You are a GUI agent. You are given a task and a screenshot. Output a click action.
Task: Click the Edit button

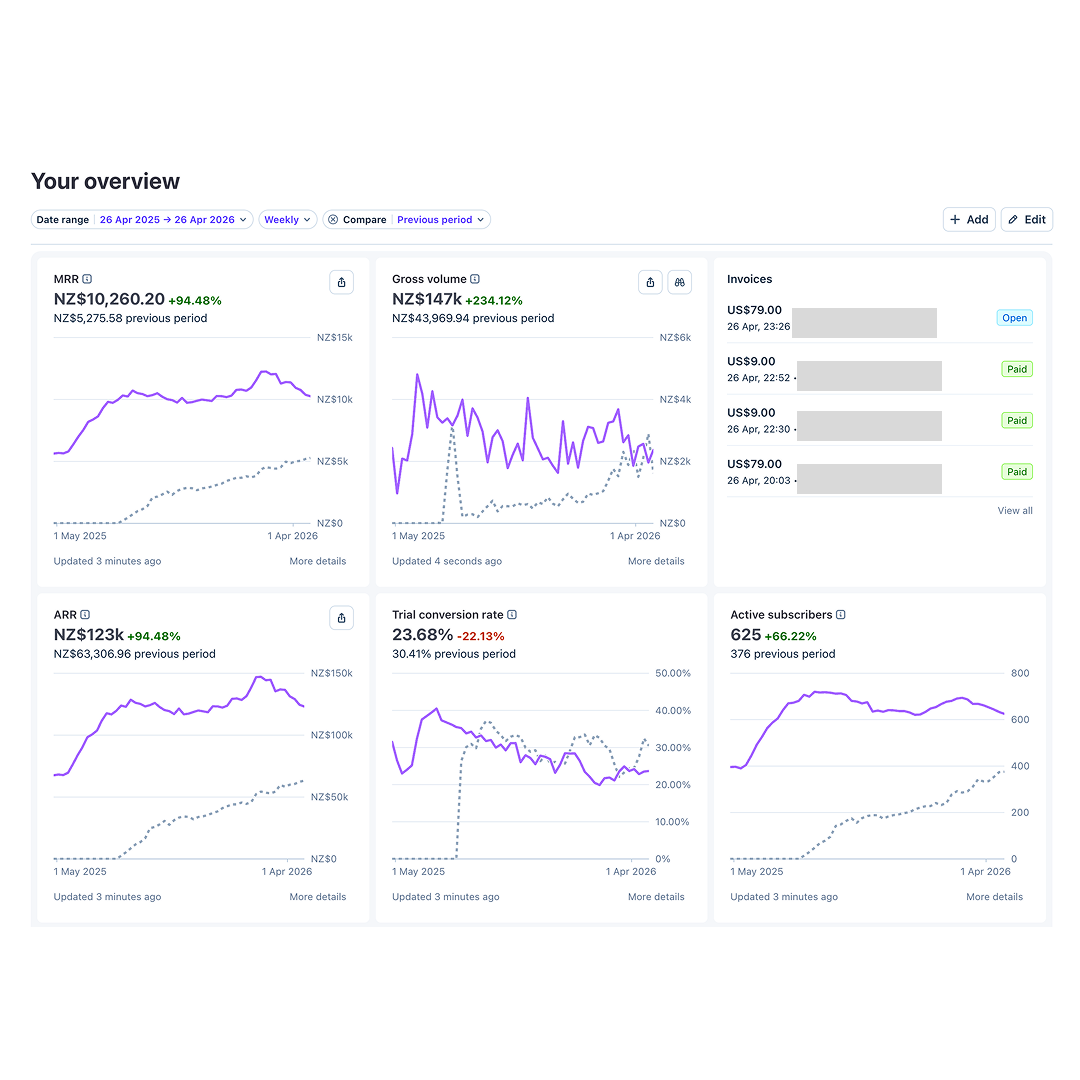pyautogui.click(x=1027, y=220)
